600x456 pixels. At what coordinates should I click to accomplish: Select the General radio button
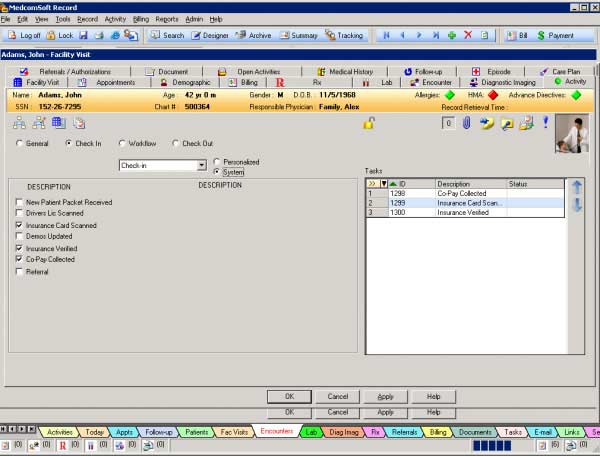(x=19, y=143)
